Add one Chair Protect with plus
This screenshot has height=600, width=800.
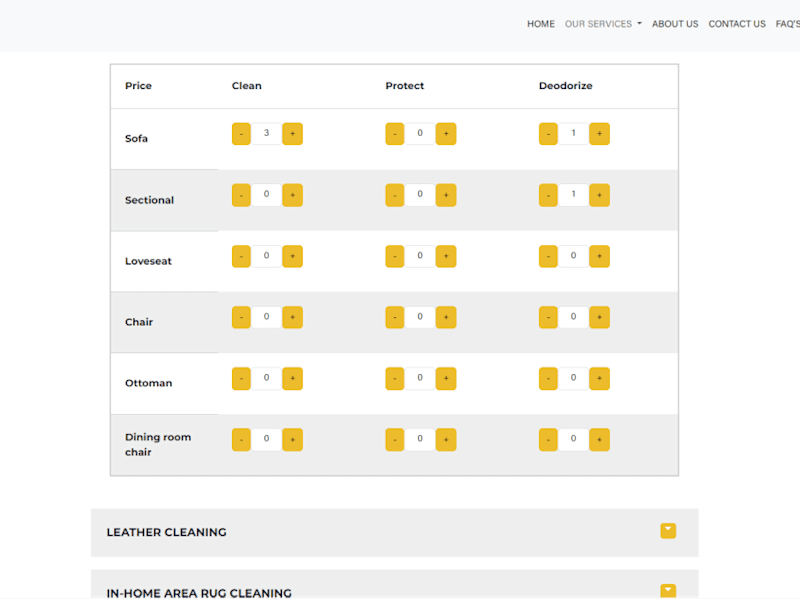click(446, 317)
